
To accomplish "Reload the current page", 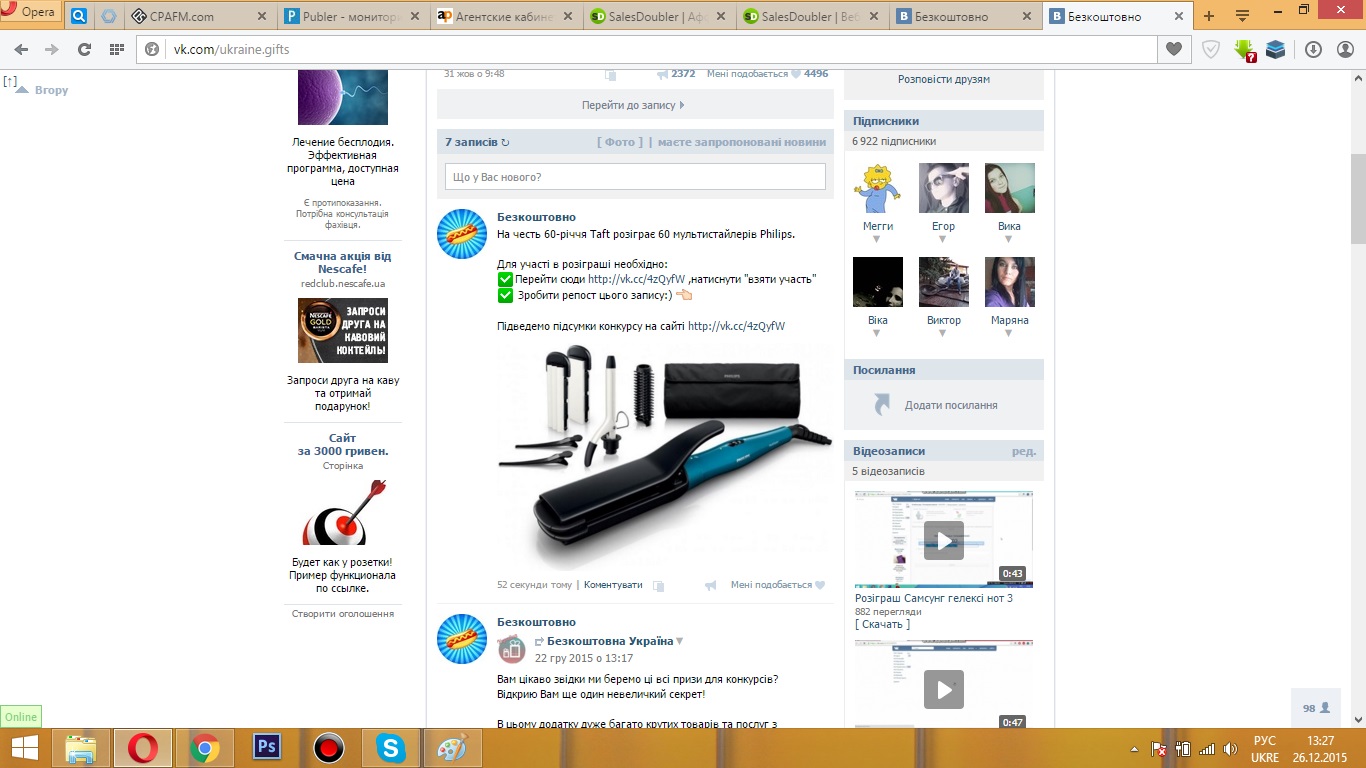I will point(84,49).
